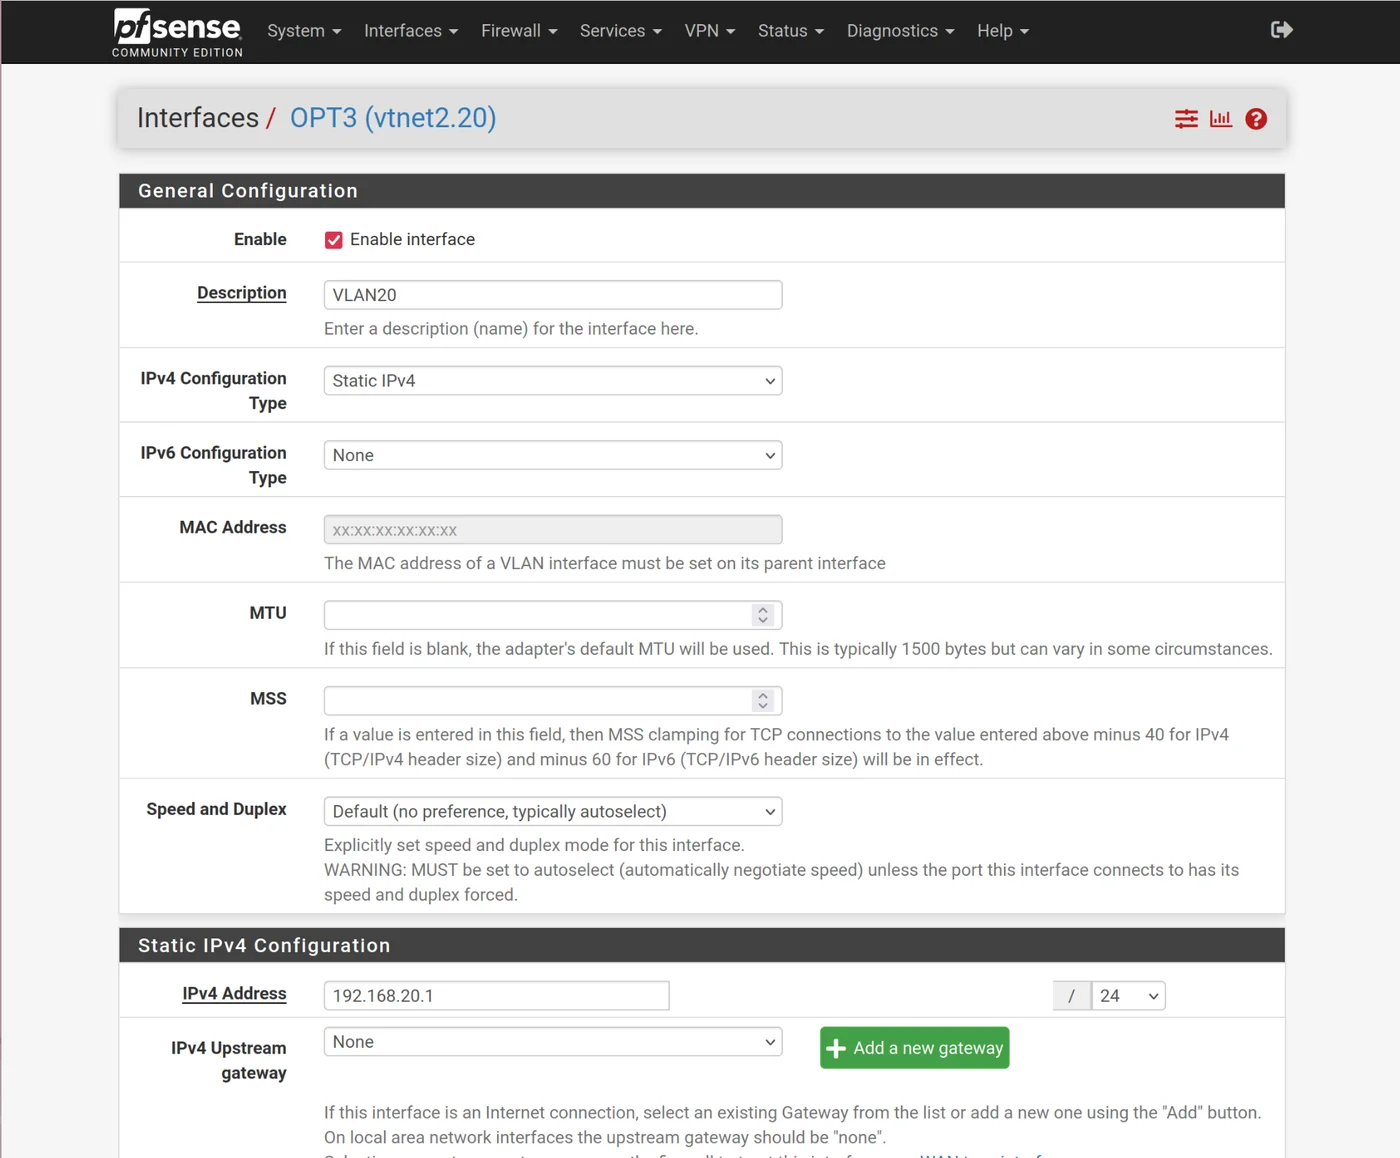This screenshot has width=1400, height=1158.
Task: Open the IPv4 Upstream gateway dropdown
Action: coord(552,1041)
